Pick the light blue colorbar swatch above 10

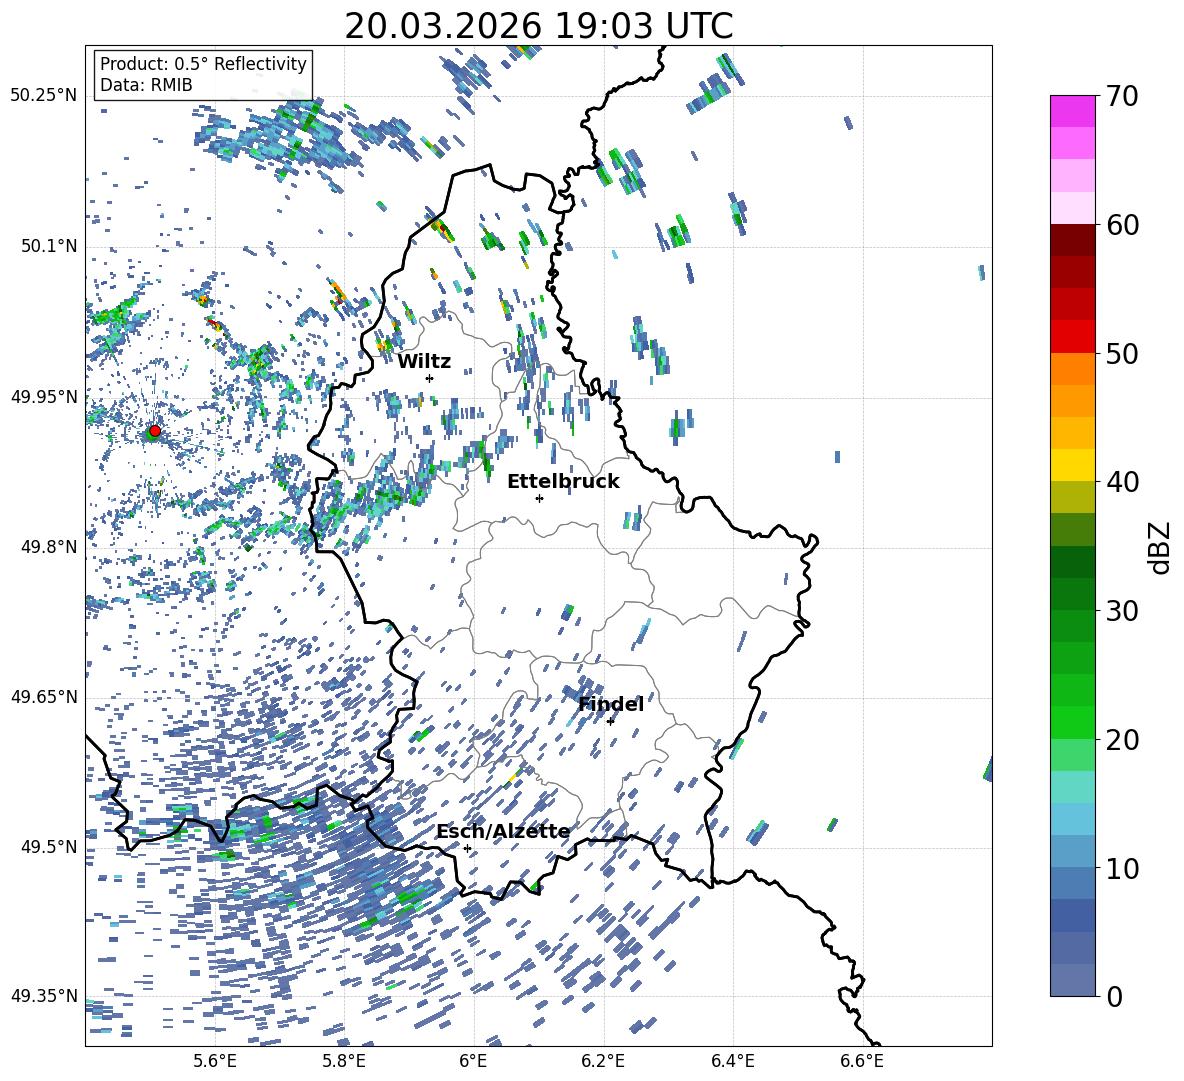(1072, 850)
